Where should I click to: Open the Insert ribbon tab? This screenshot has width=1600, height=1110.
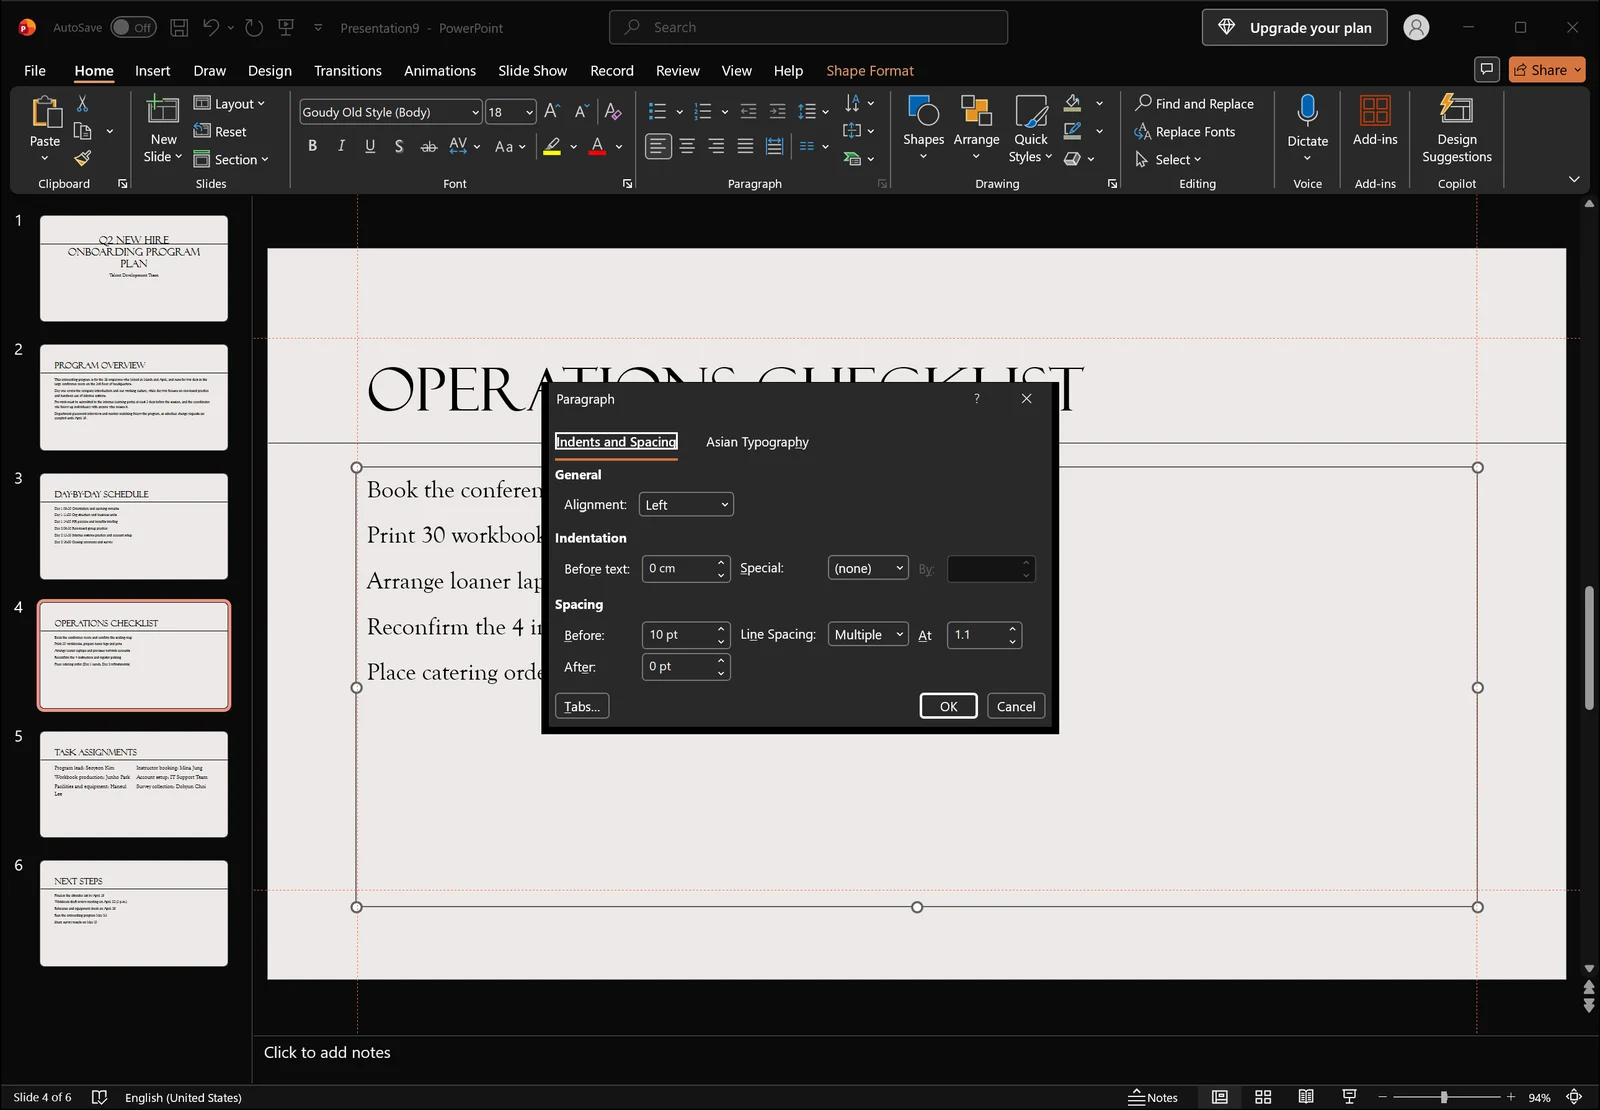pos(152,70)
